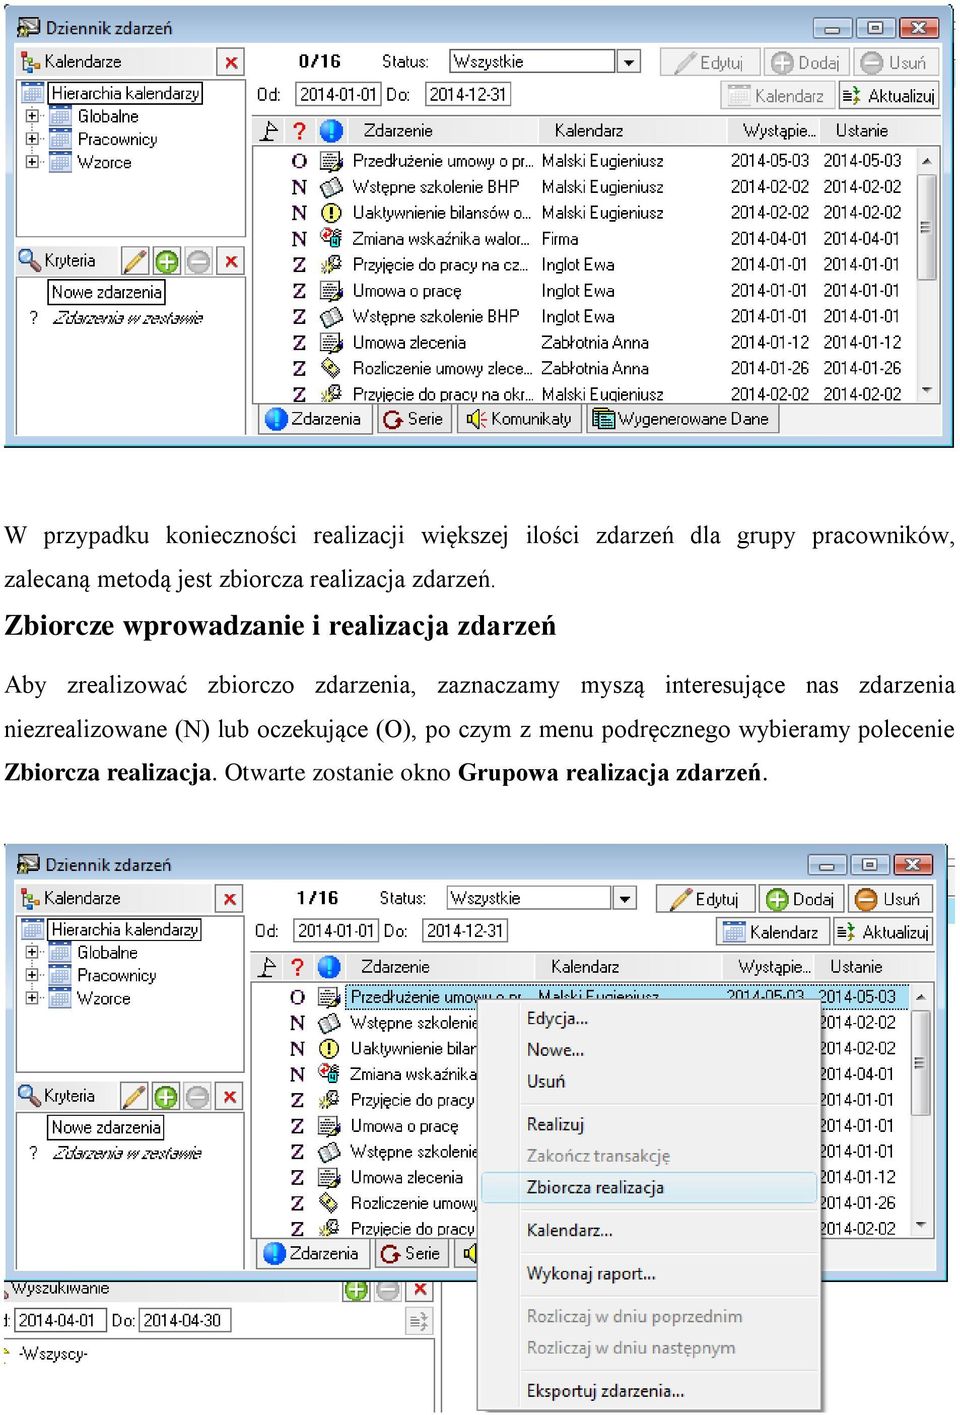Click the Do date field in the 1/16 window

tap(465, 931)
